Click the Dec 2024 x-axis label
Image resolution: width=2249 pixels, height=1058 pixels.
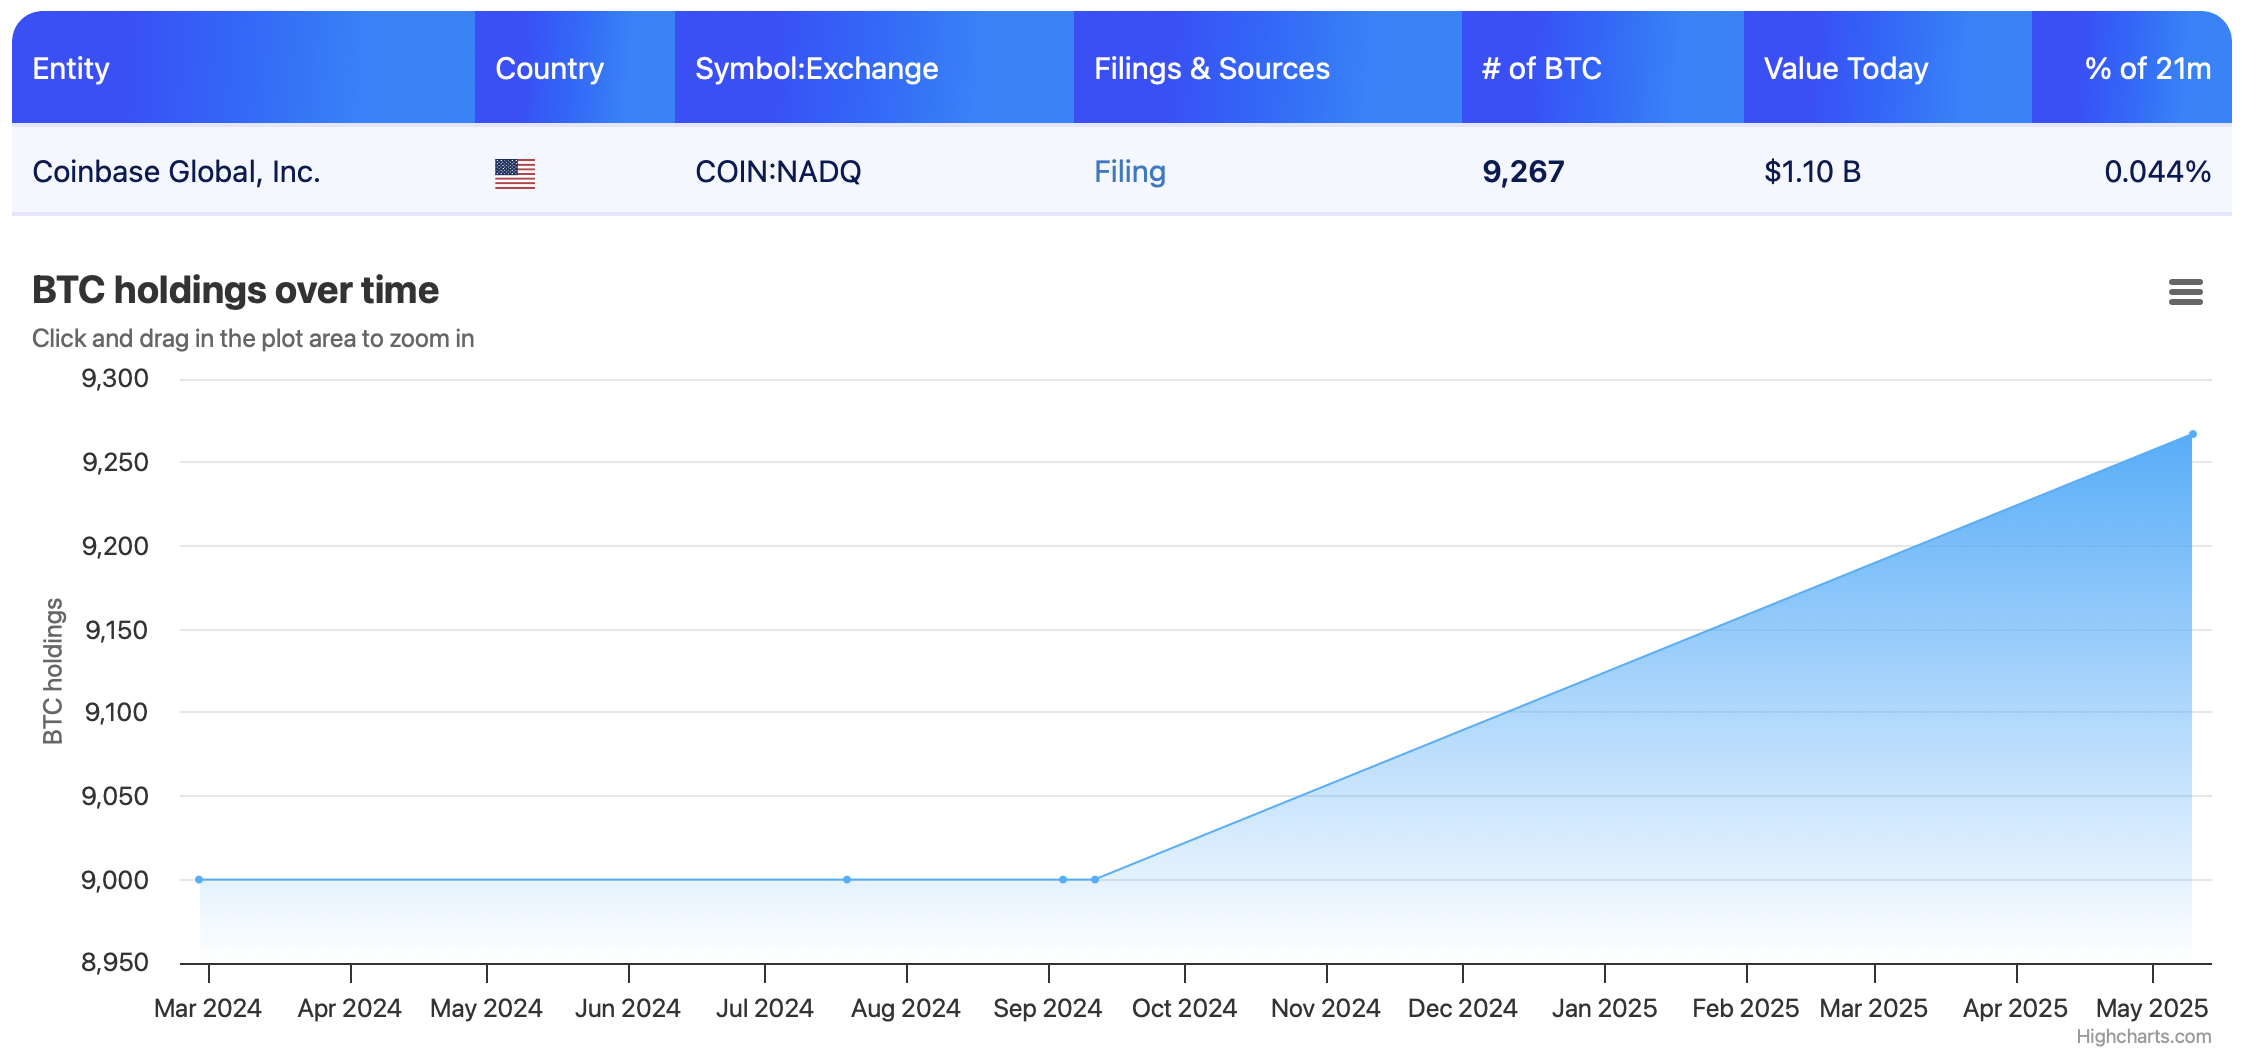(x=1462, y=1008)
